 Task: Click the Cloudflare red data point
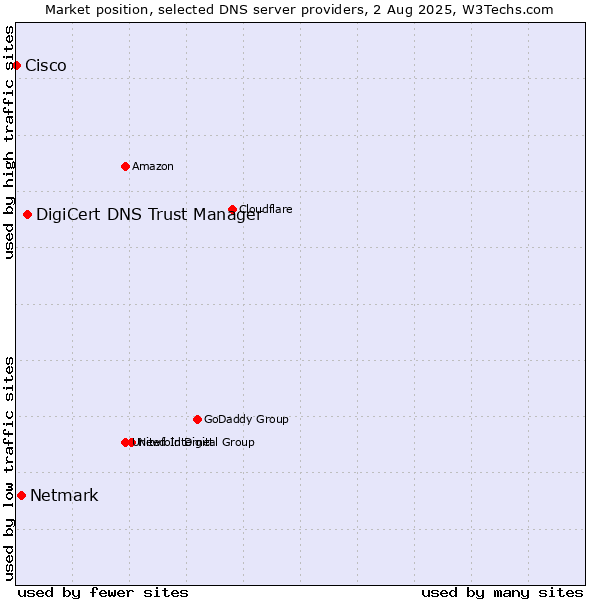(232, 209)
